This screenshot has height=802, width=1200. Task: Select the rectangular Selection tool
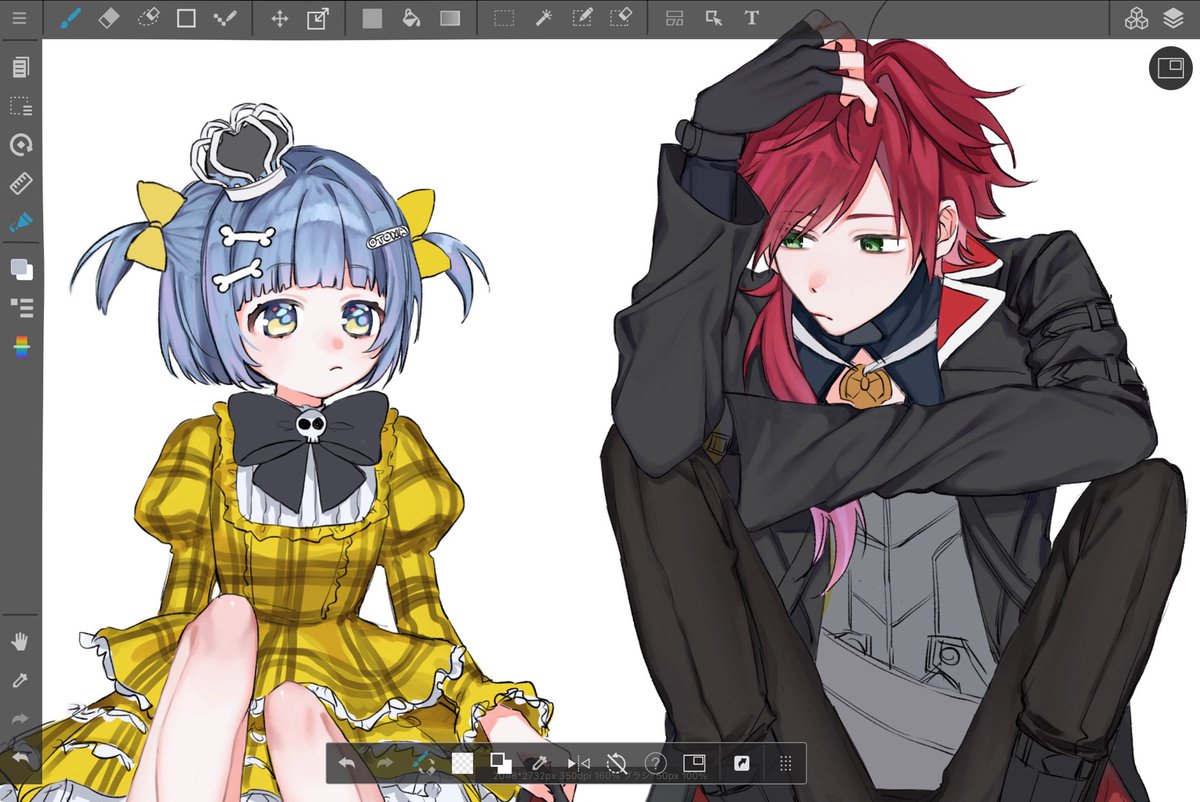[x=504, y=18]
